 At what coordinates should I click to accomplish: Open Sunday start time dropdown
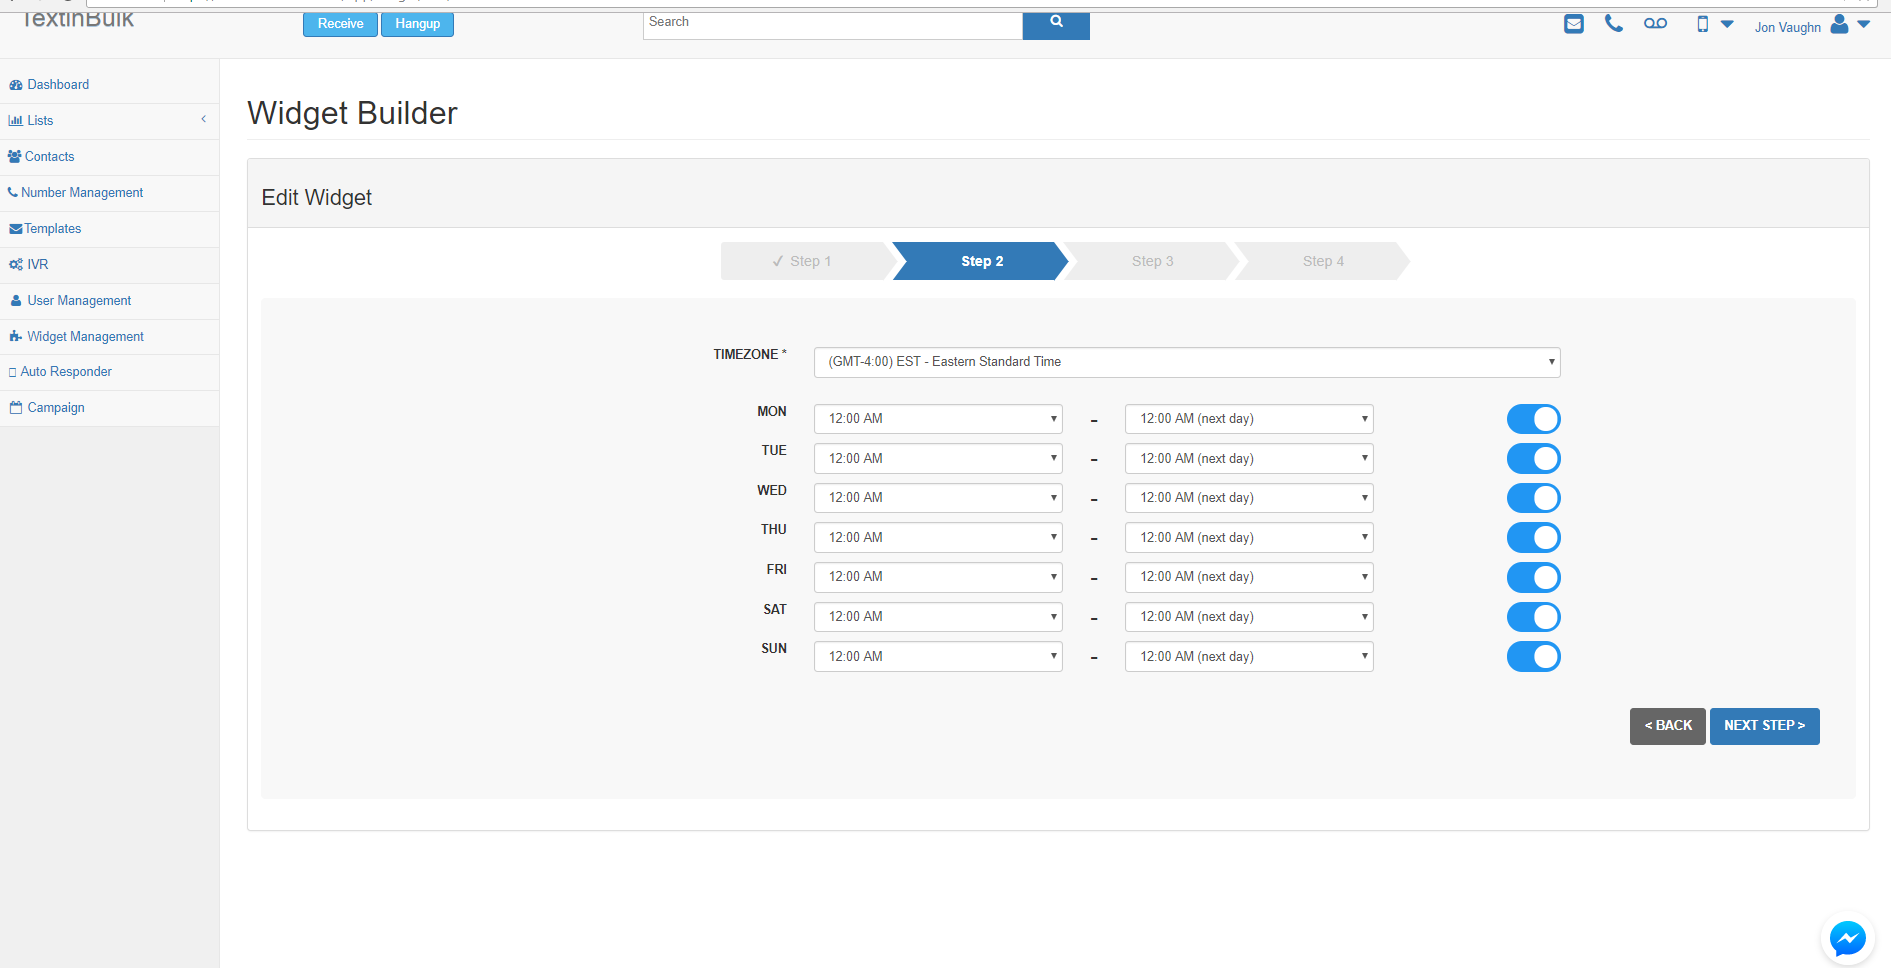tap(938, 657)
